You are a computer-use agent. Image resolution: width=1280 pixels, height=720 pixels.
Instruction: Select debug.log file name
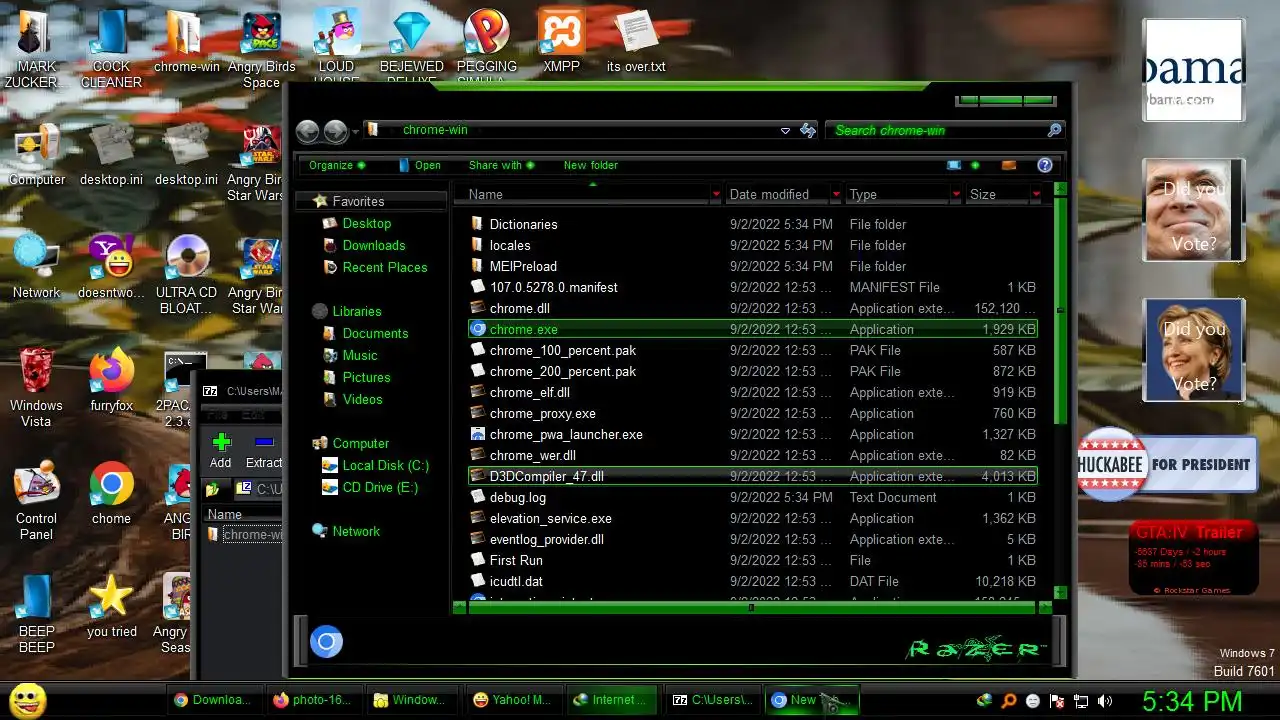517,497
